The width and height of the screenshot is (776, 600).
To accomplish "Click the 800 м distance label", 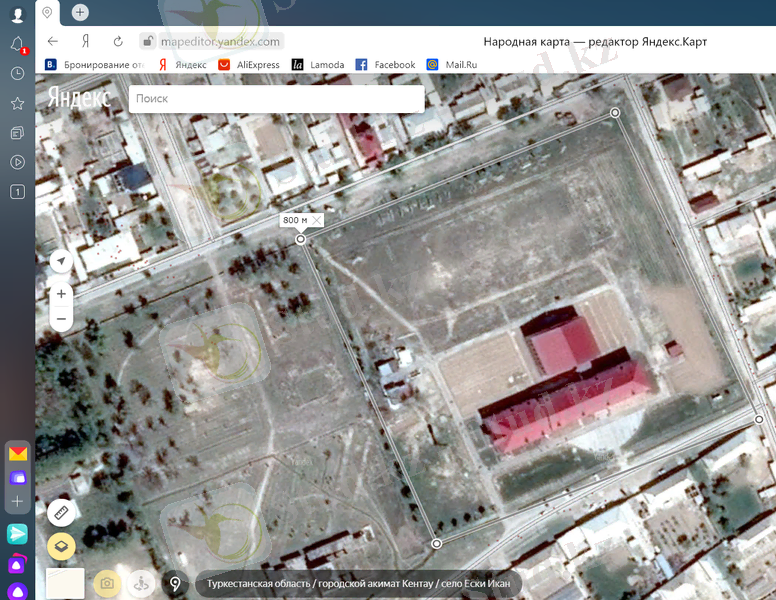I will tap(295, 220).
